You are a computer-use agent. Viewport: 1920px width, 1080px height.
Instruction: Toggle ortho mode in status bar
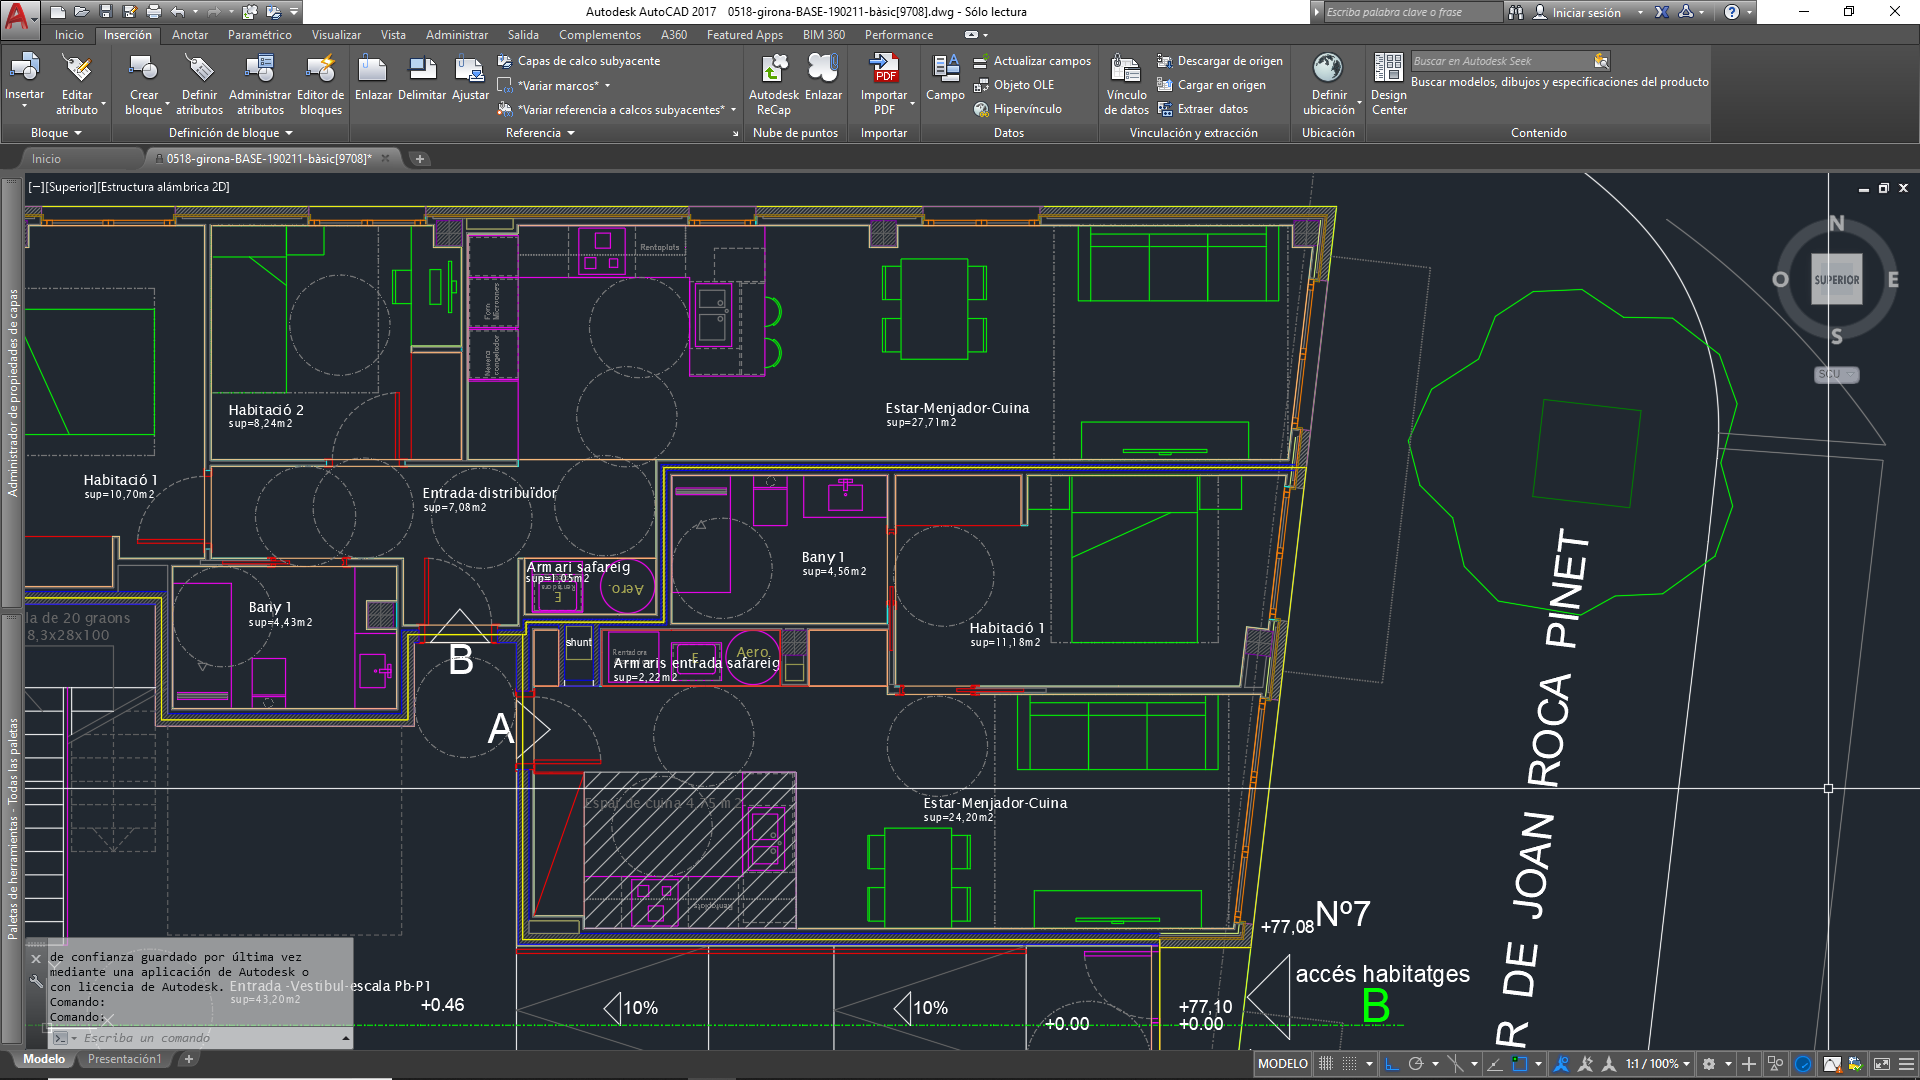(1391, 1064)
